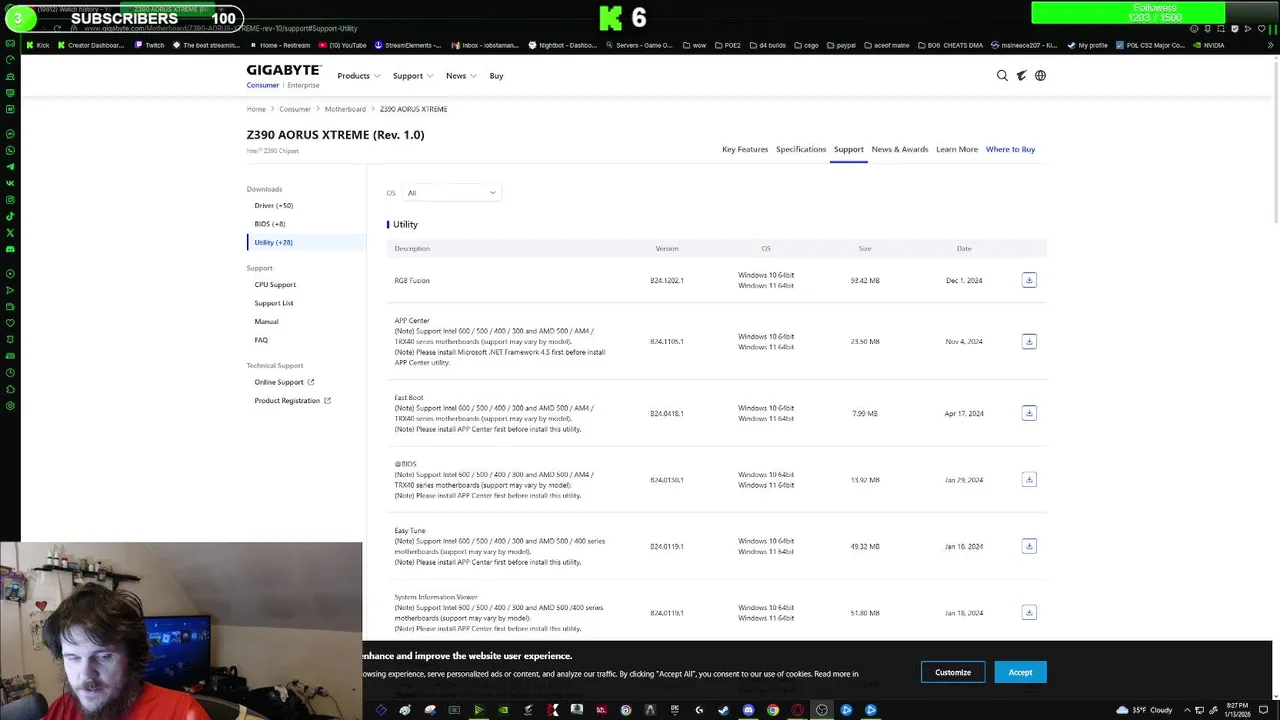The height and width of the screenshot is (720, 1280).
Task: Customize cookie settings
Action: pos(953,672)
